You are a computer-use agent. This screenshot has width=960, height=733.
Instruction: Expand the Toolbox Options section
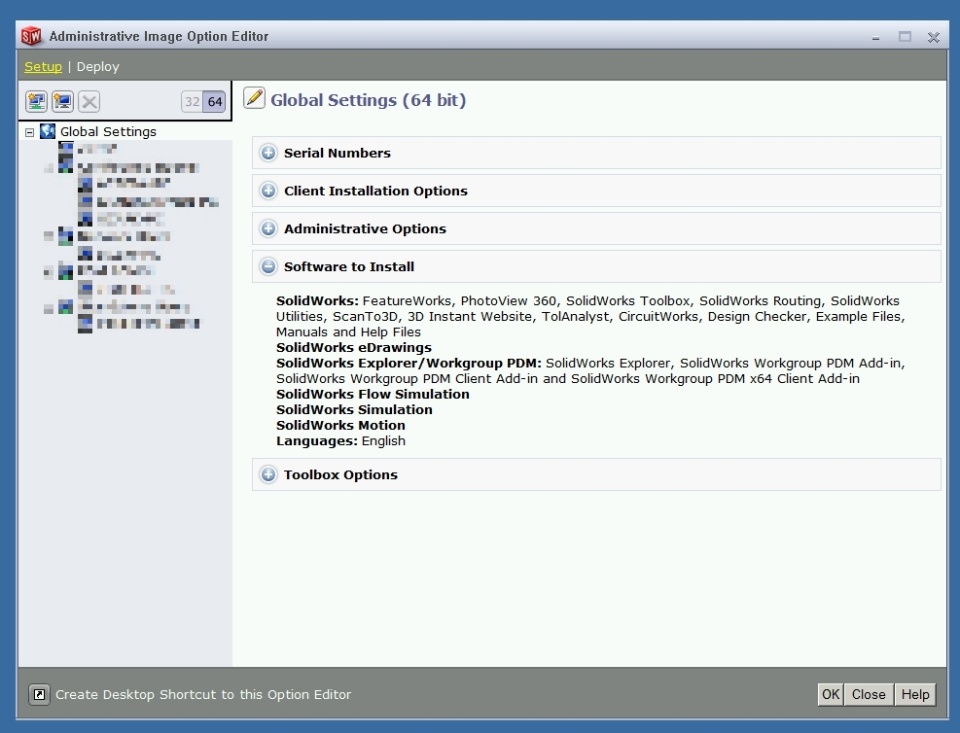[268, 475]
